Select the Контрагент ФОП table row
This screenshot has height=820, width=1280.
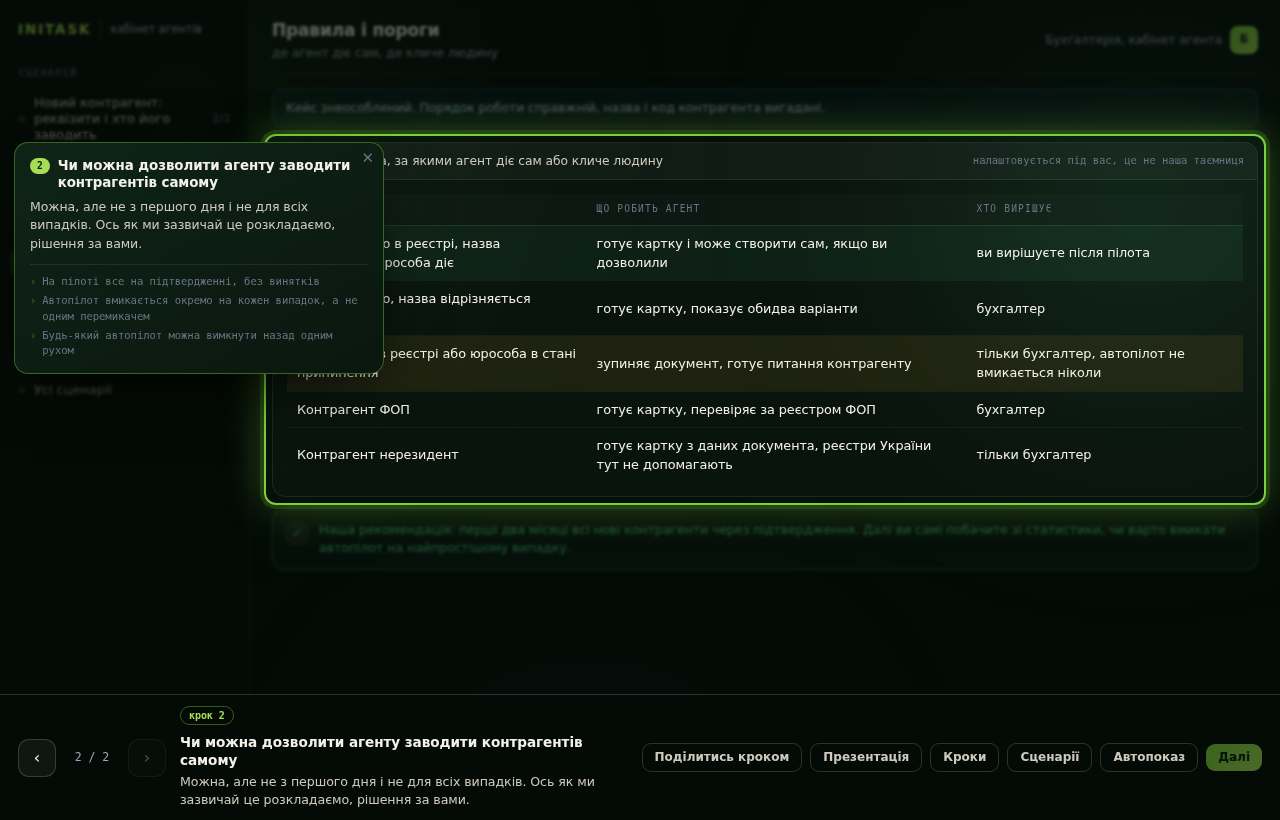tap(765, 410)
